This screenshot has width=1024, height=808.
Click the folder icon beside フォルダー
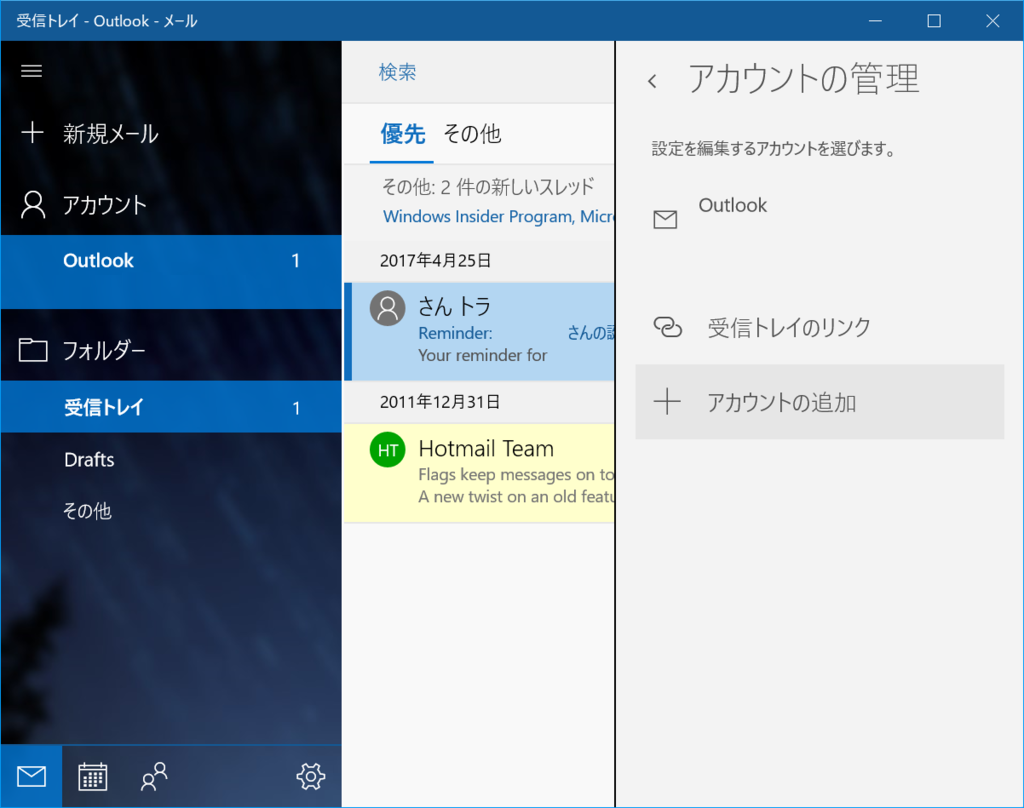coord(33,350)
